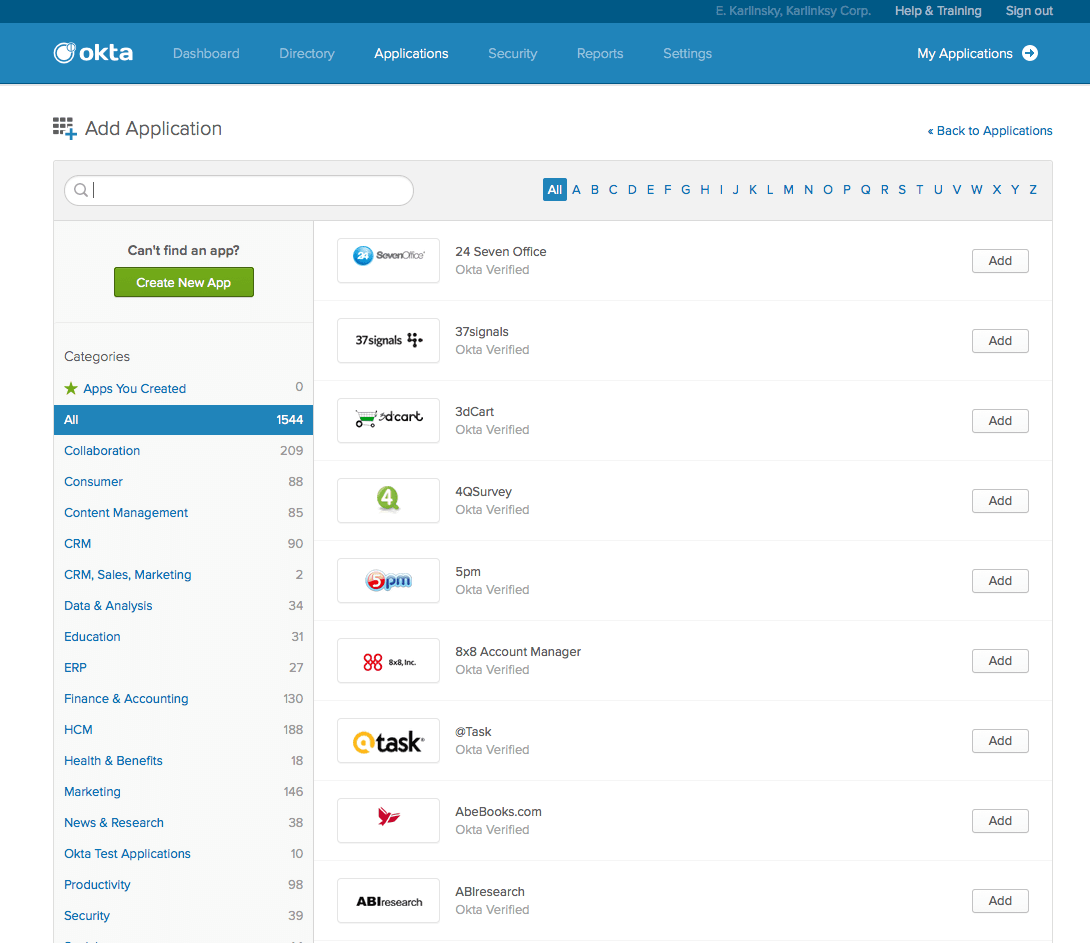The height and width of the screenshot is (943, 1090).
Task: Open the 8x8 Account Manager logo tile
Action: [x=389, y=660]
